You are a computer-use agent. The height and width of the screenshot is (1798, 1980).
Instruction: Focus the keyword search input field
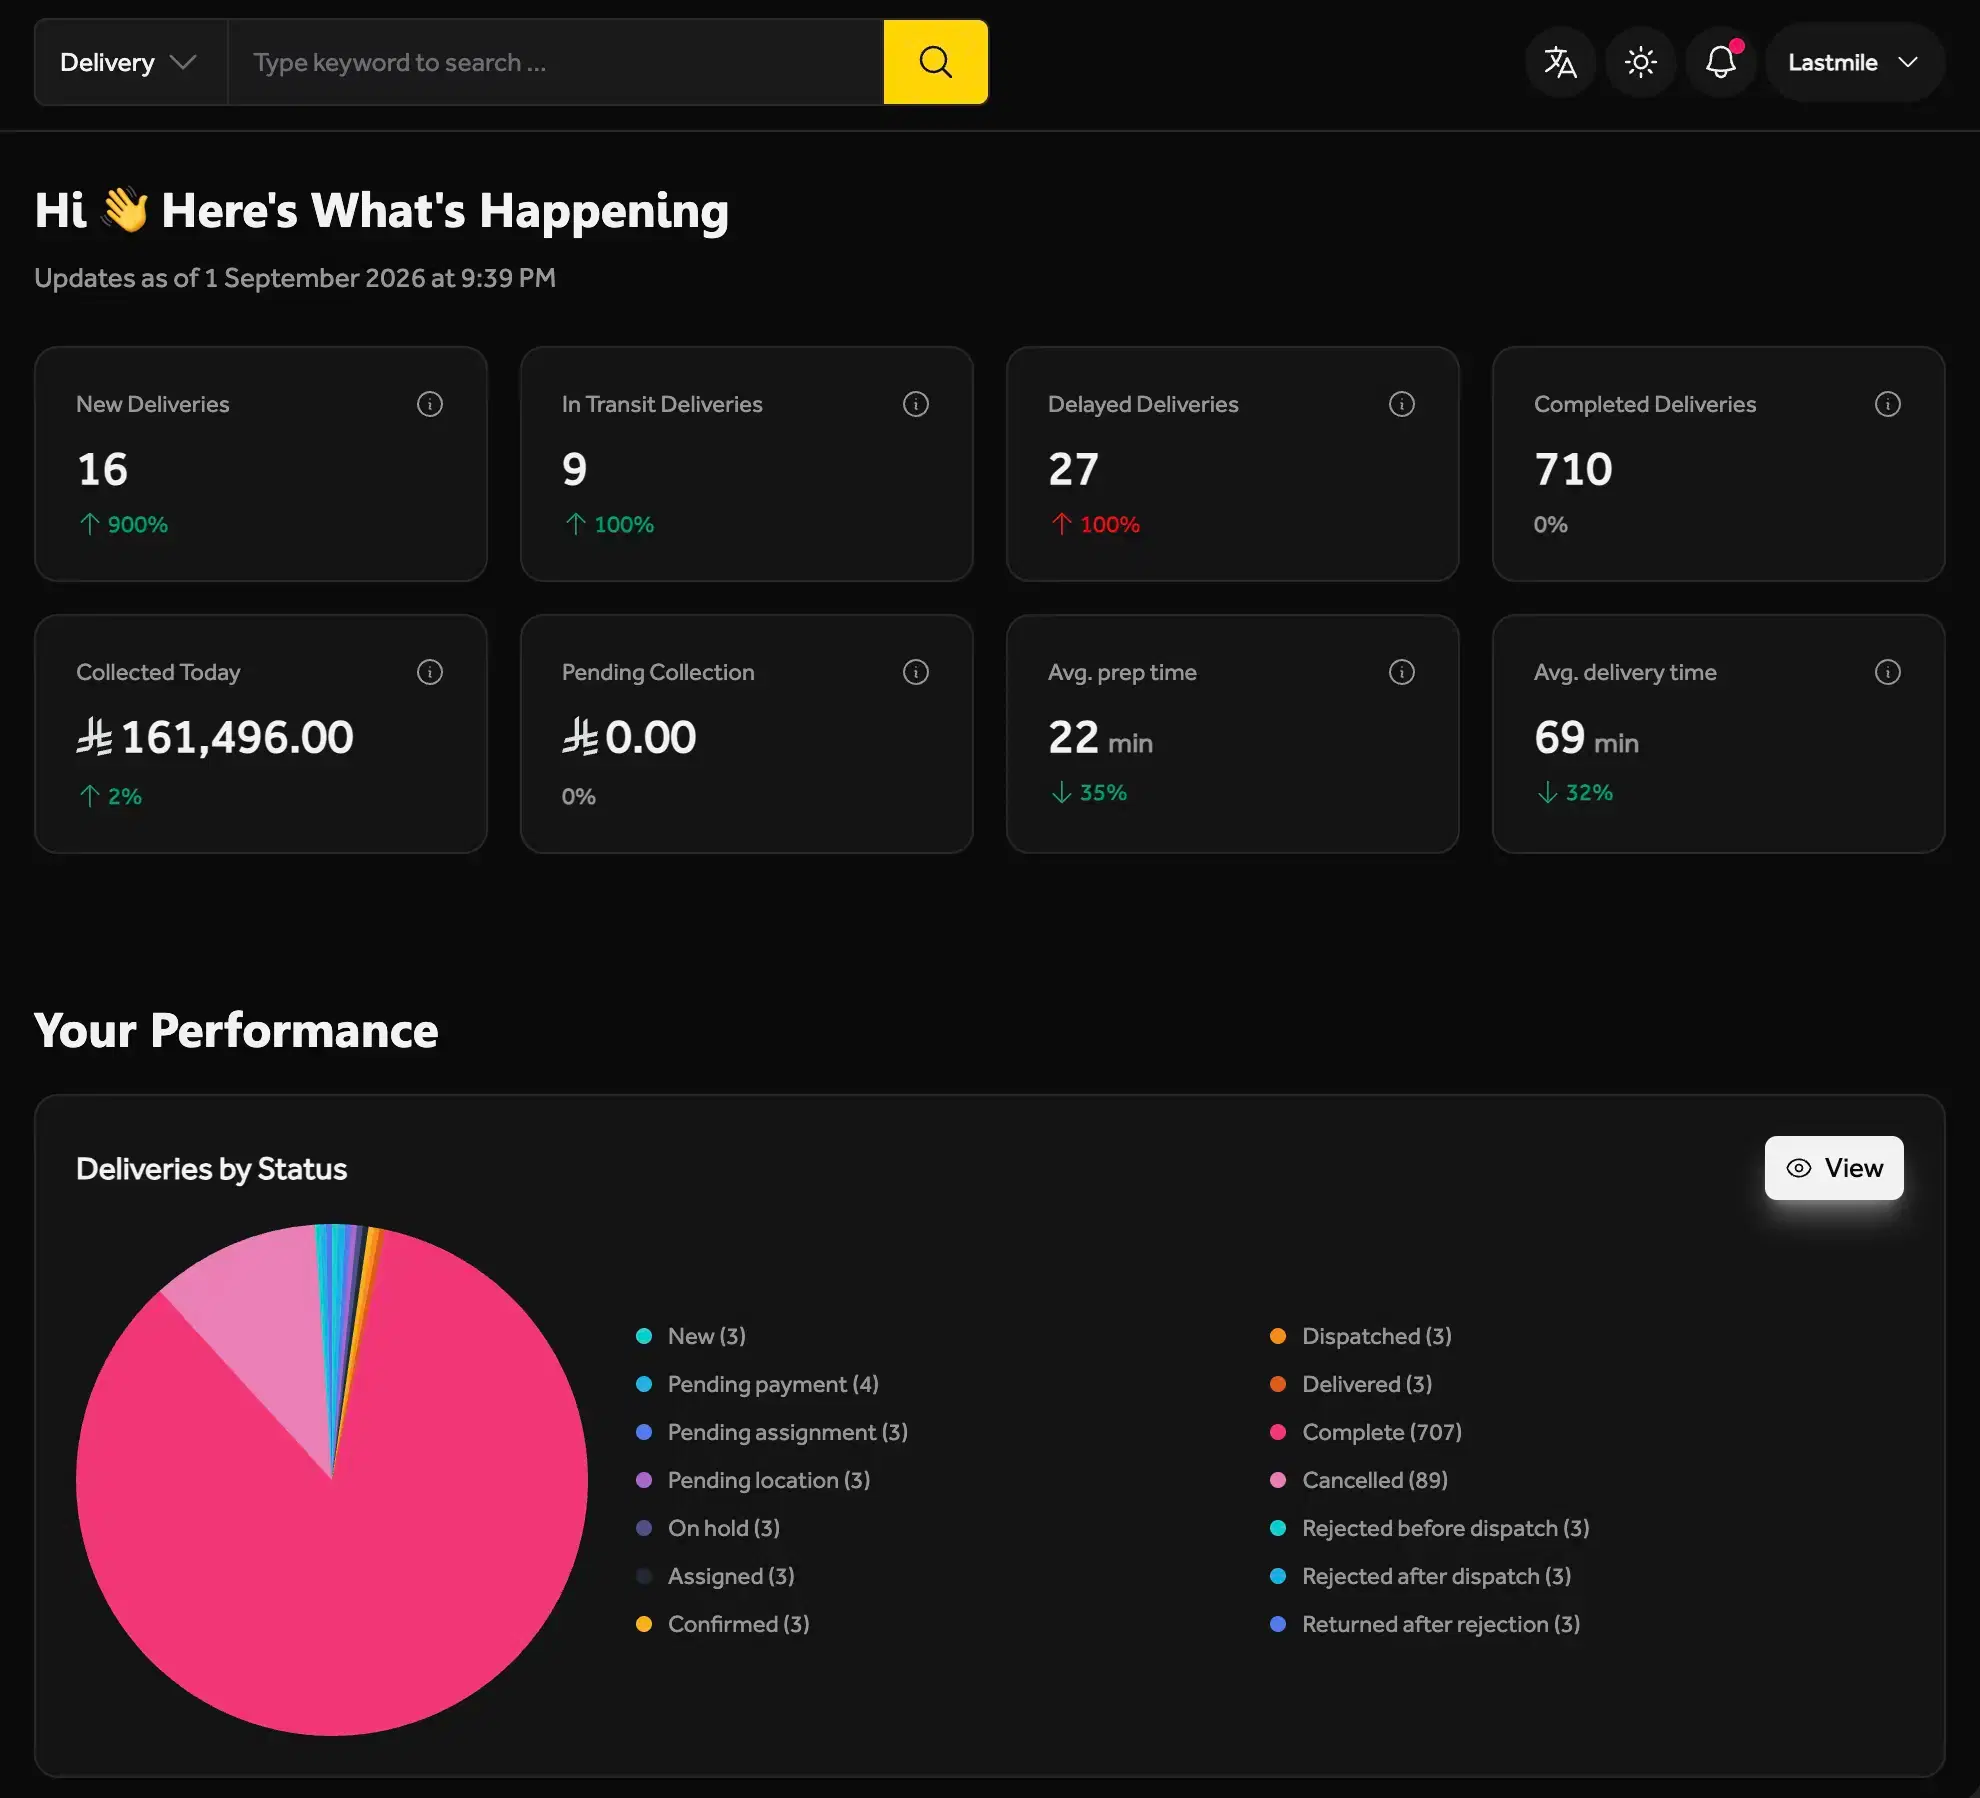pos(556,62)
